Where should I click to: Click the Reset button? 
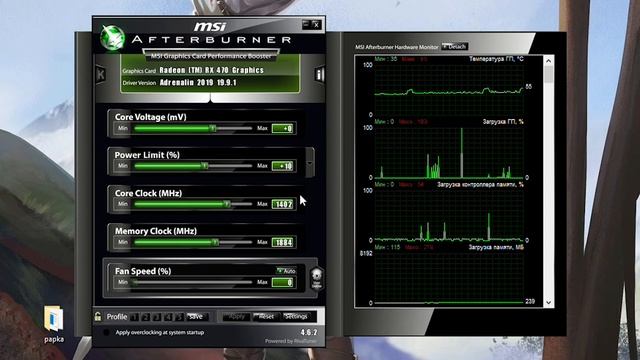point(266,317)
